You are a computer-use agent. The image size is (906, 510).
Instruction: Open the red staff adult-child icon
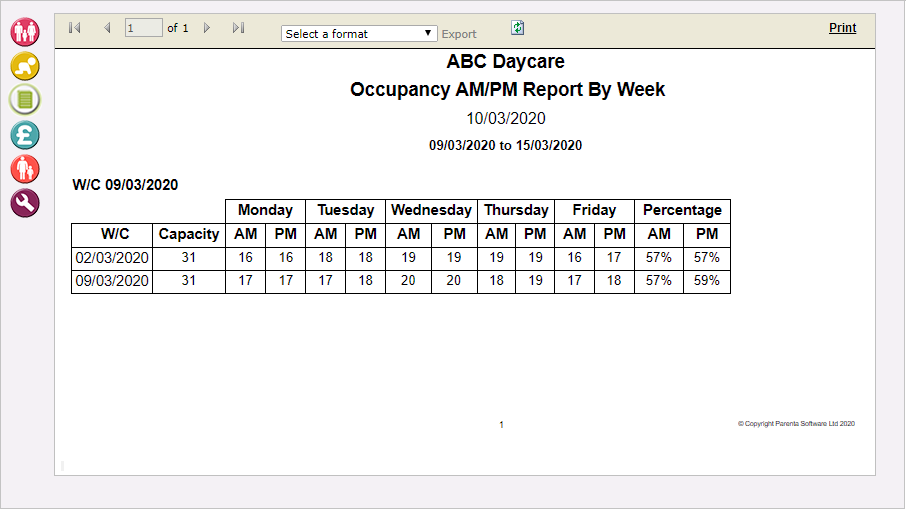tap(25, 169)
